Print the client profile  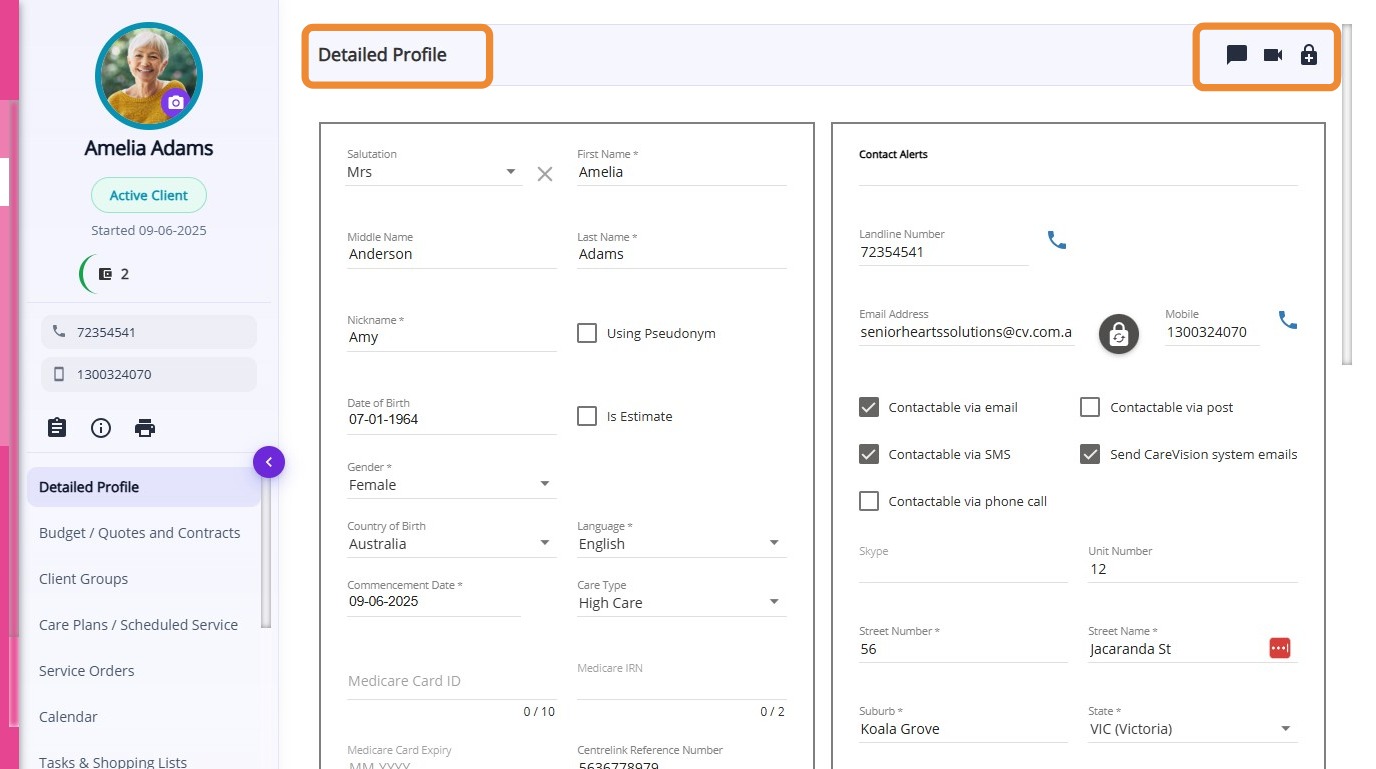click(145, 428)
